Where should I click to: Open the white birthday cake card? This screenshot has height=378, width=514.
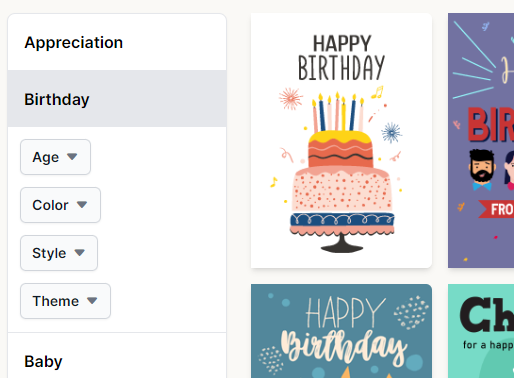point(341,140)
